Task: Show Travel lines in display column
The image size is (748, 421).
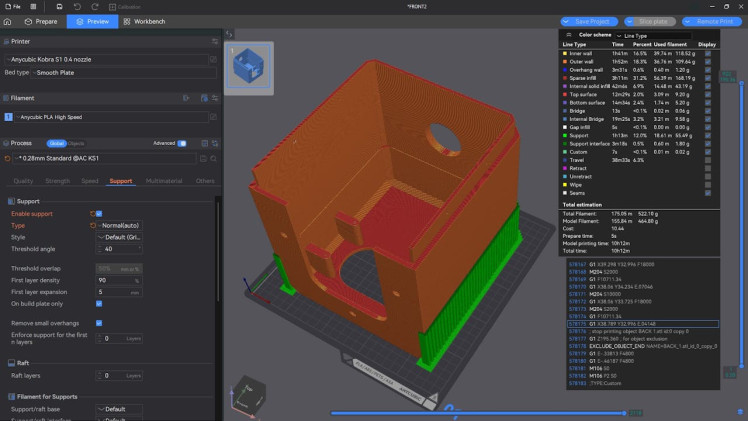Action: (x=708, y=160)
